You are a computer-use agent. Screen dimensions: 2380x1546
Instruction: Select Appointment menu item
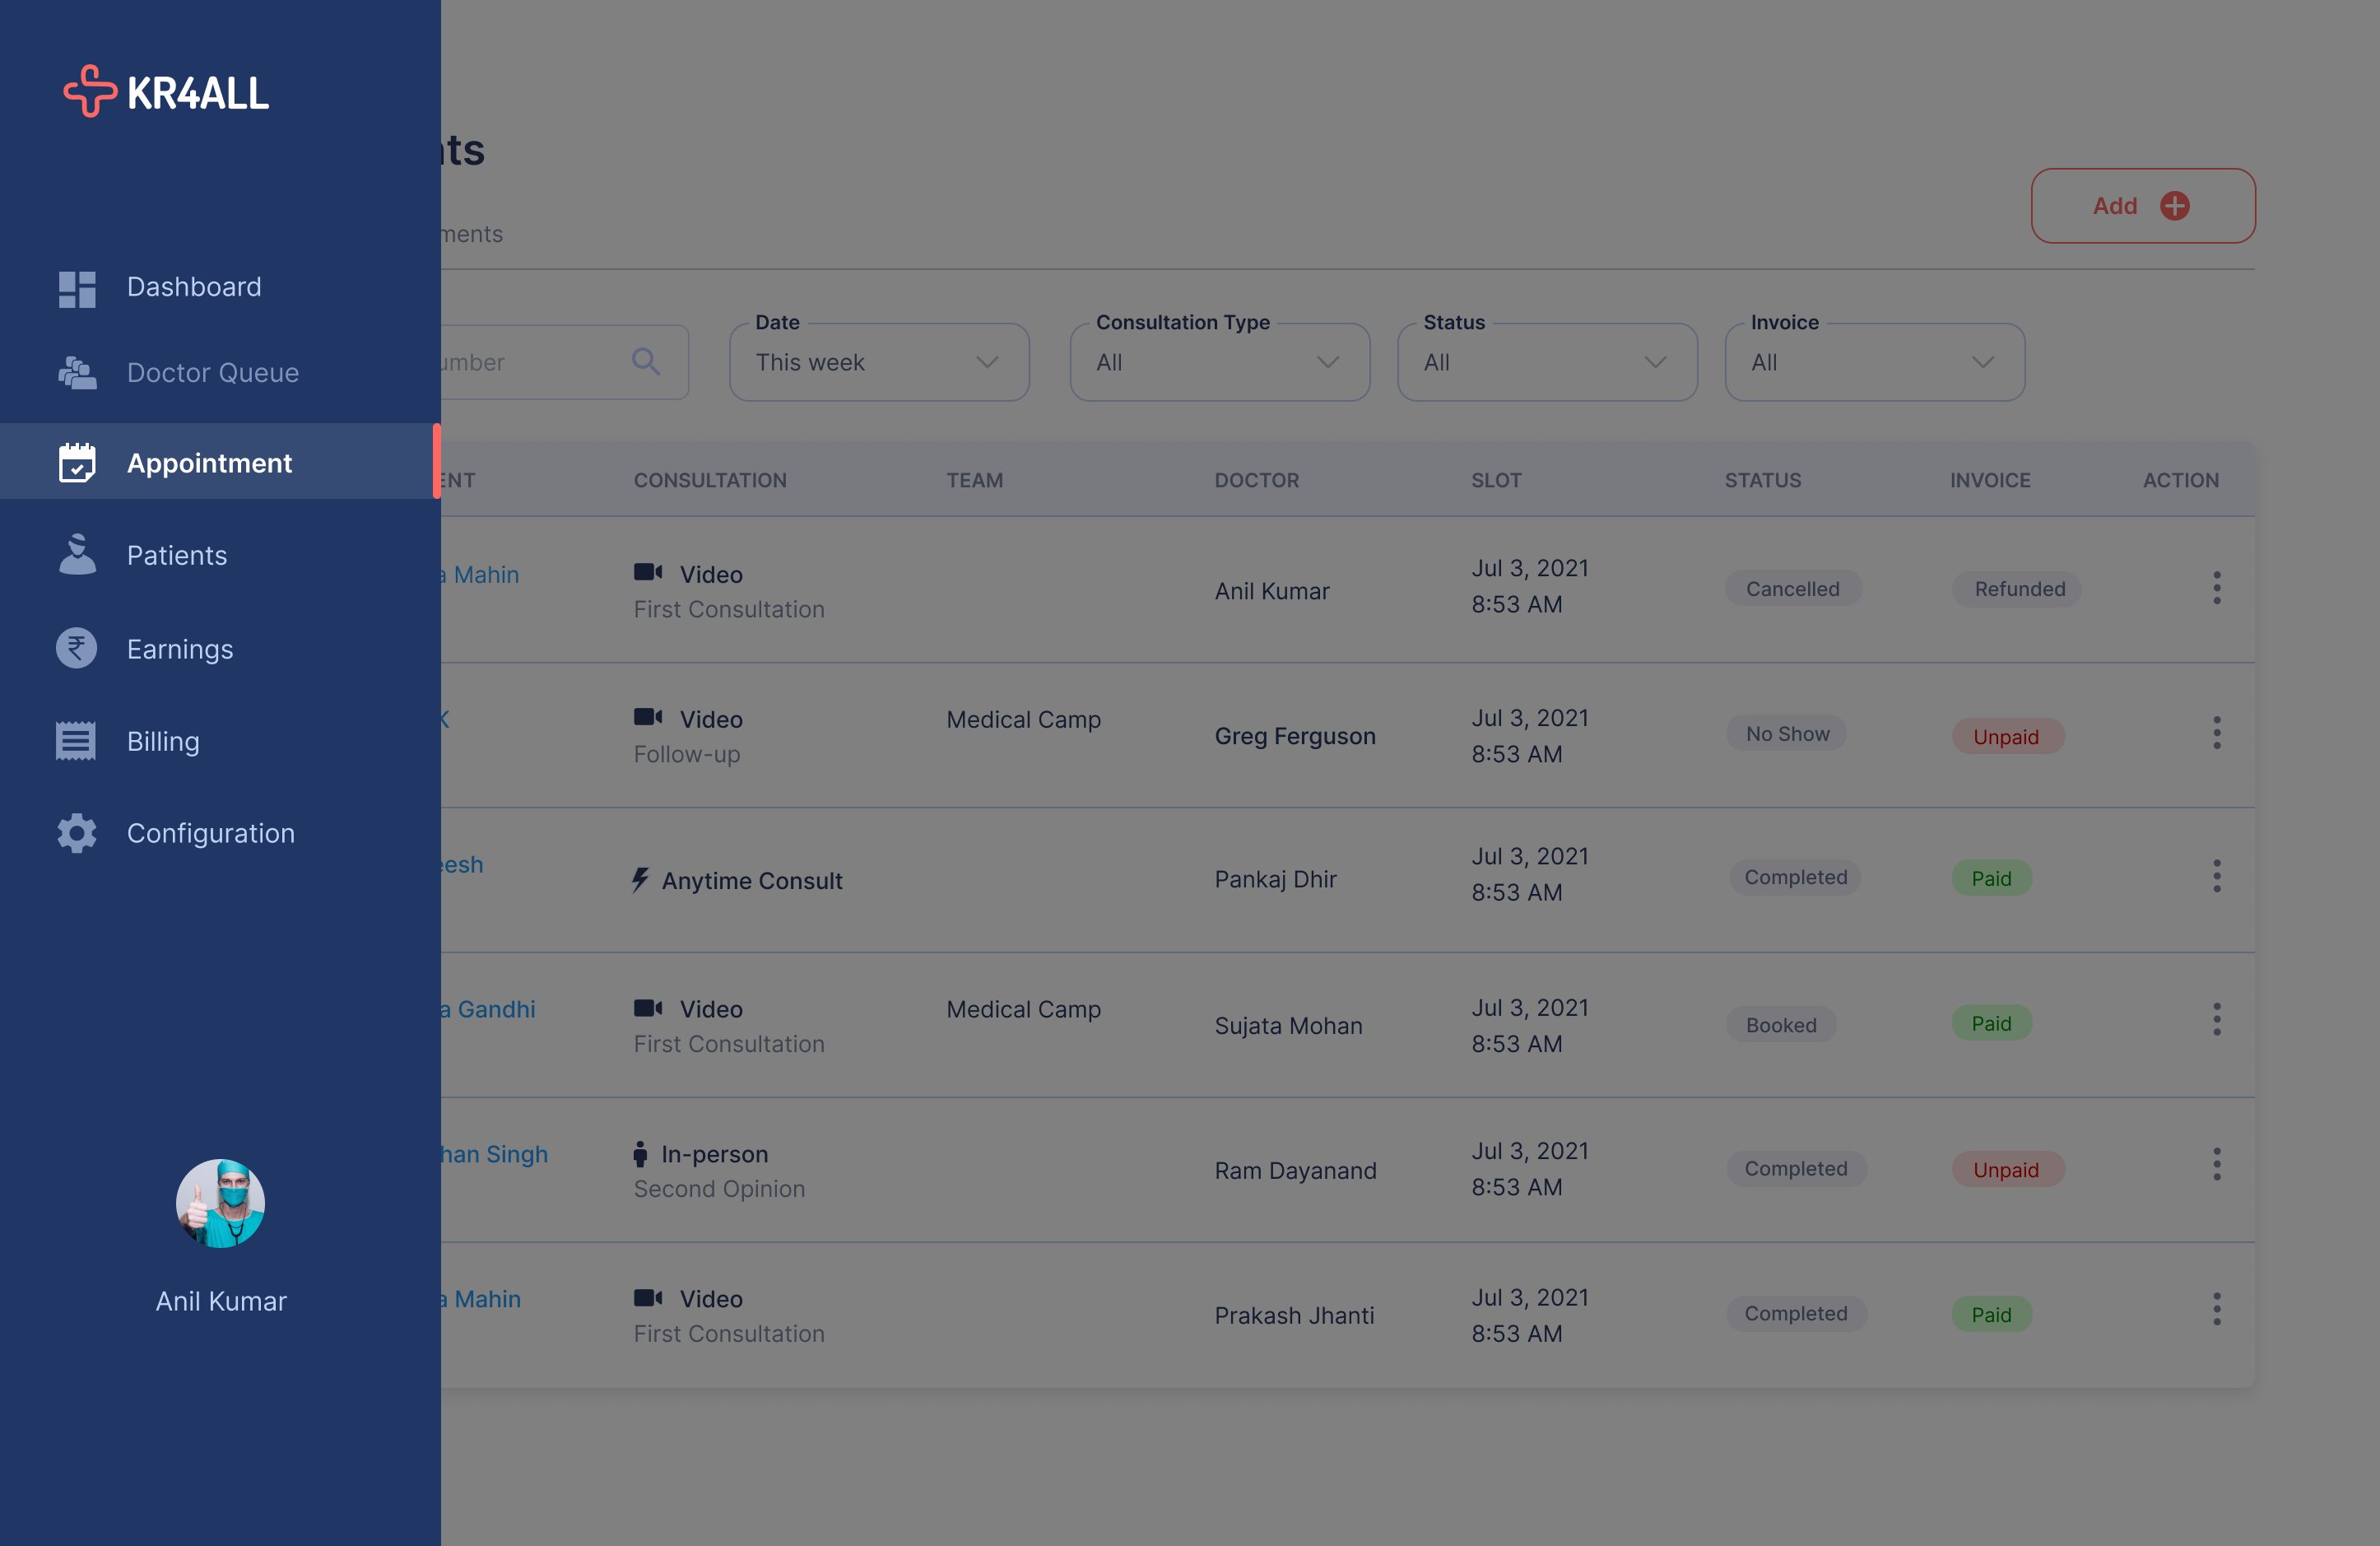point(220,462)
